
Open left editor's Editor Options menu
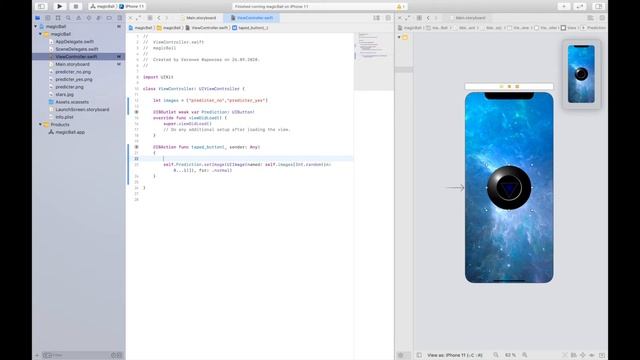tap(376, 18)
